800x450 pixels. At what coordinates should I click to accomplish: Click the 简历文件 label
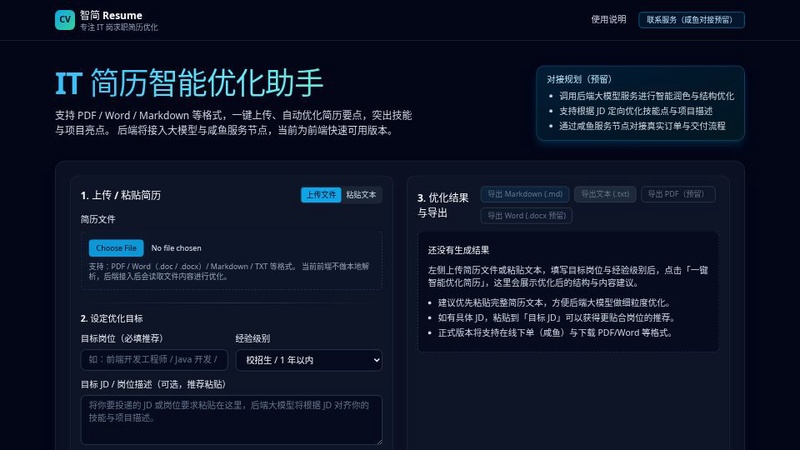(x=98, y=219)
